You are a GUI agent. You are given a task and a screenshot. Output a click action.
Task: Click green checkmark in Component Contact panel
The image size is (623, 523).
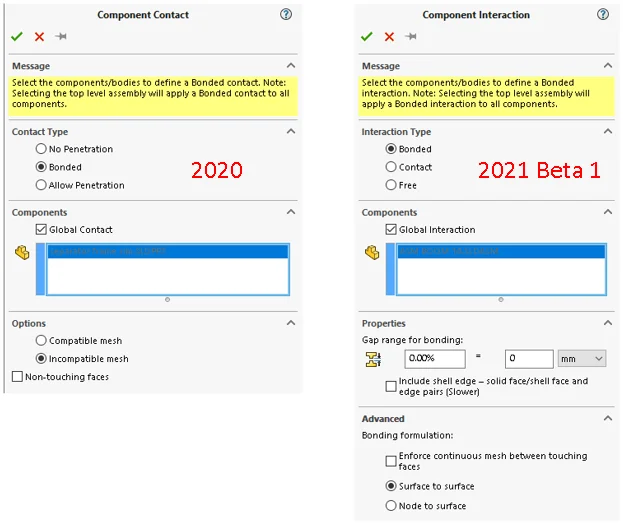(x=17, y=36)
